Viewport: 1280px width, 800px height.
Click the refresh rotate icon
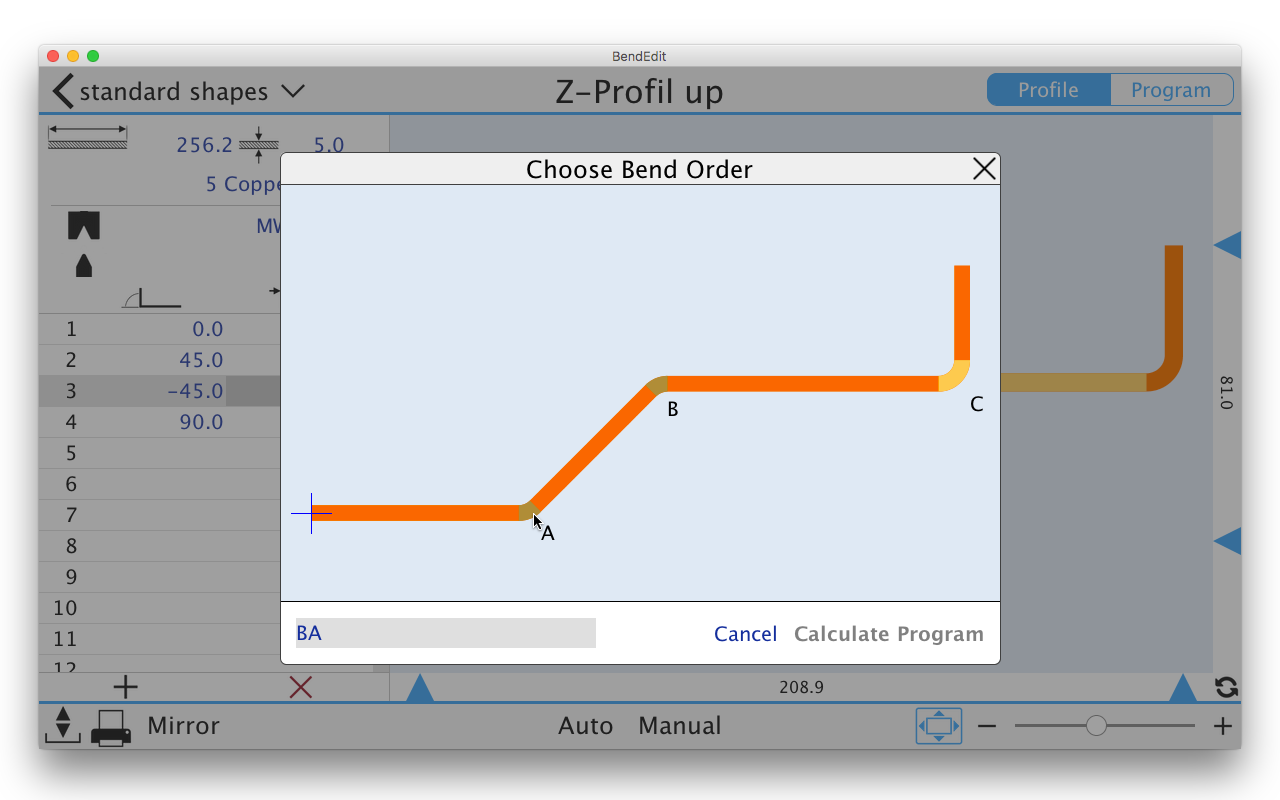pyautogui.click(x=1226, y=687)
